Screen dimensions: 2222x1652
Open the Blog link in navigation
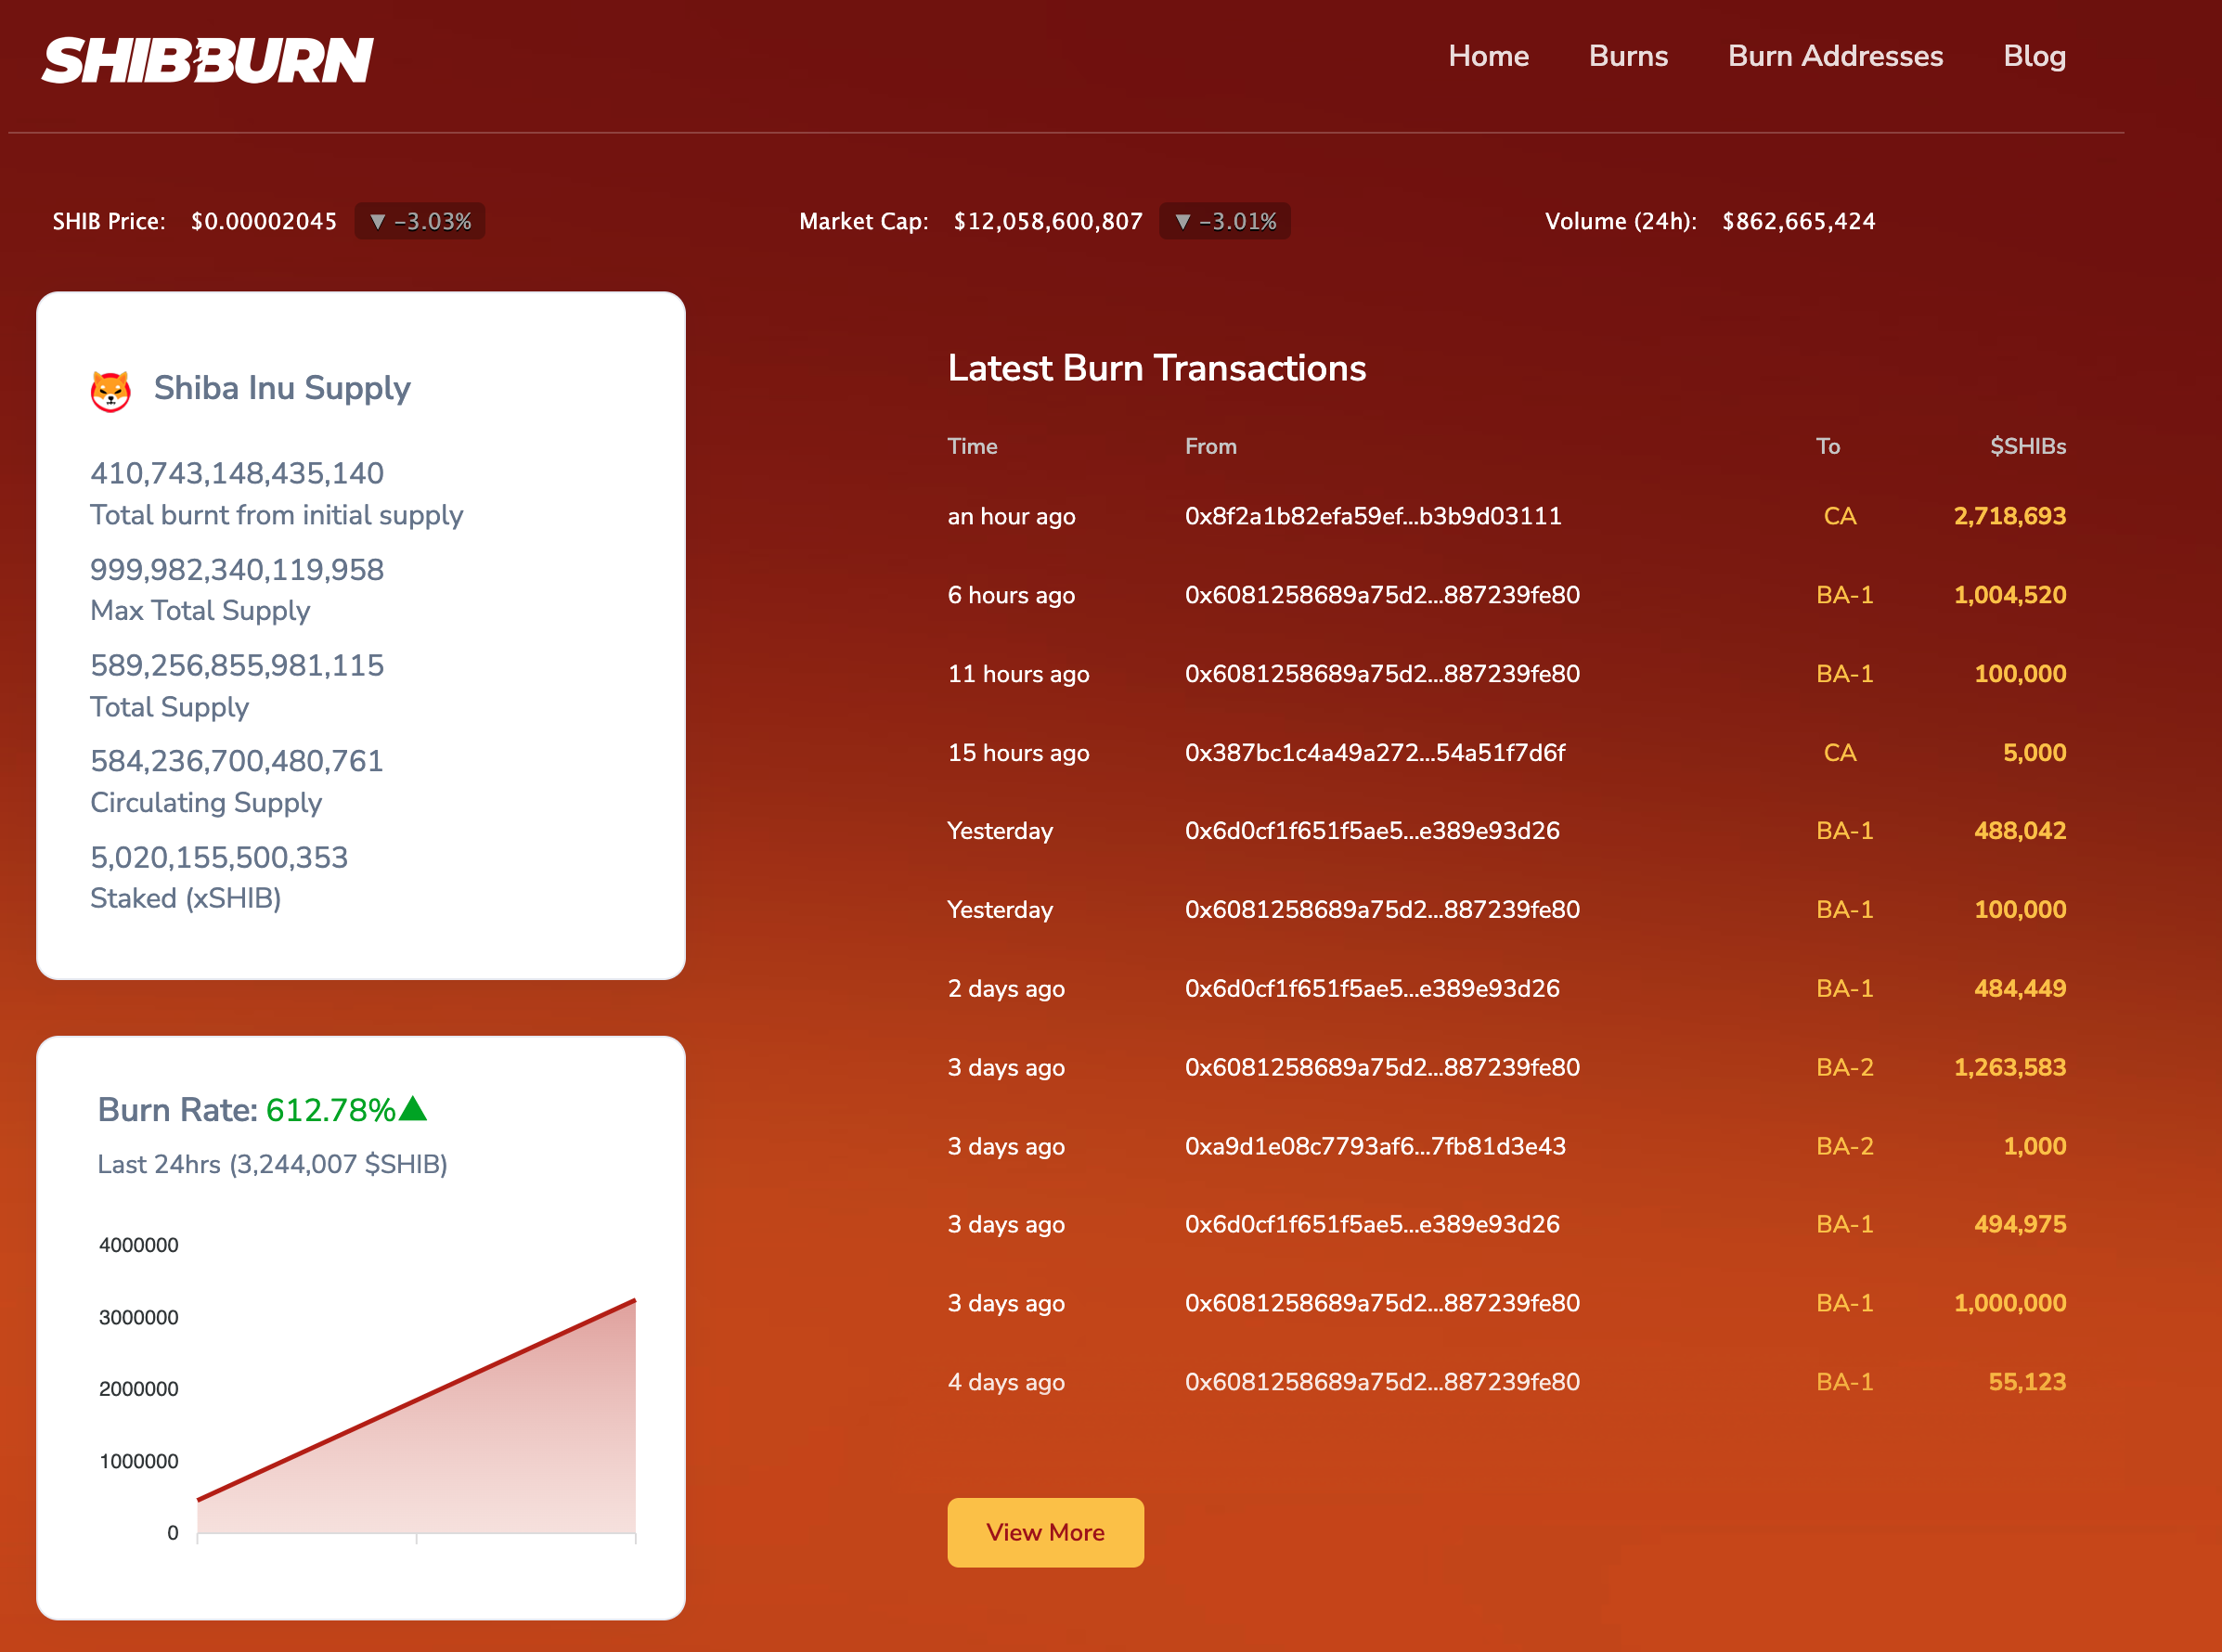pos(2034,56)
